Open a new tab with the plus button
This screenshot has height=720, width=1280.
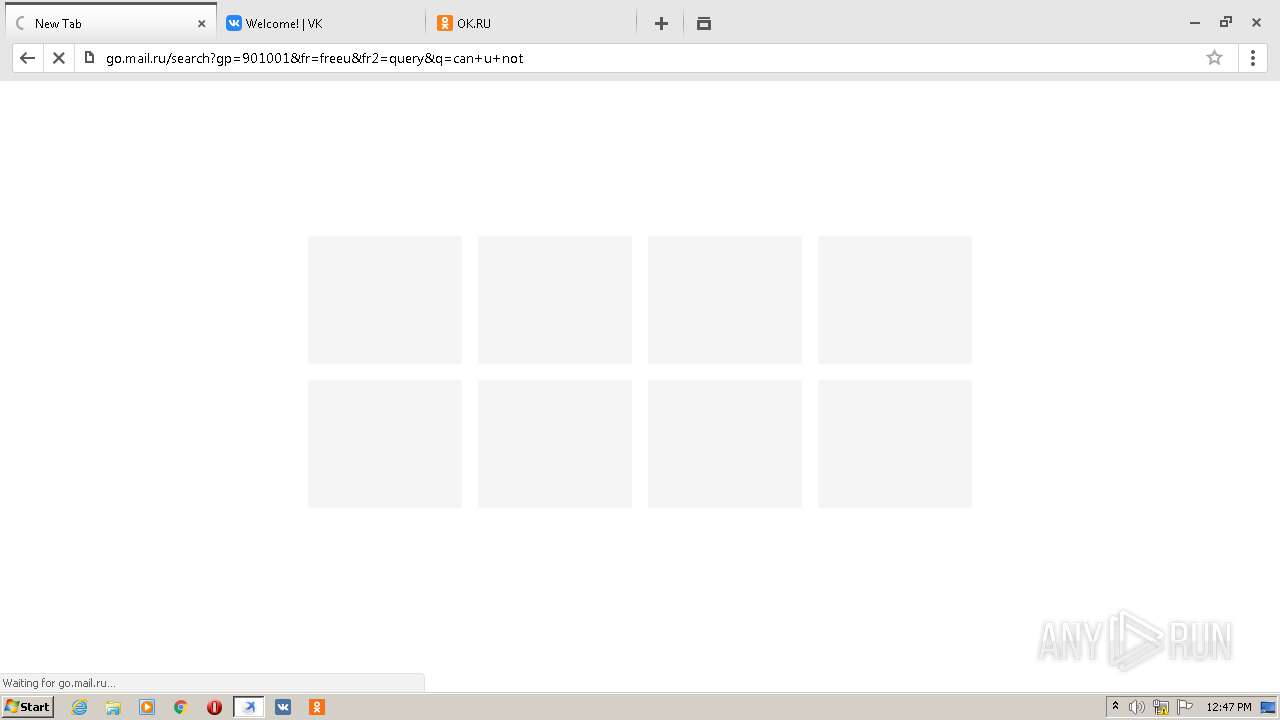click(661, 23)
